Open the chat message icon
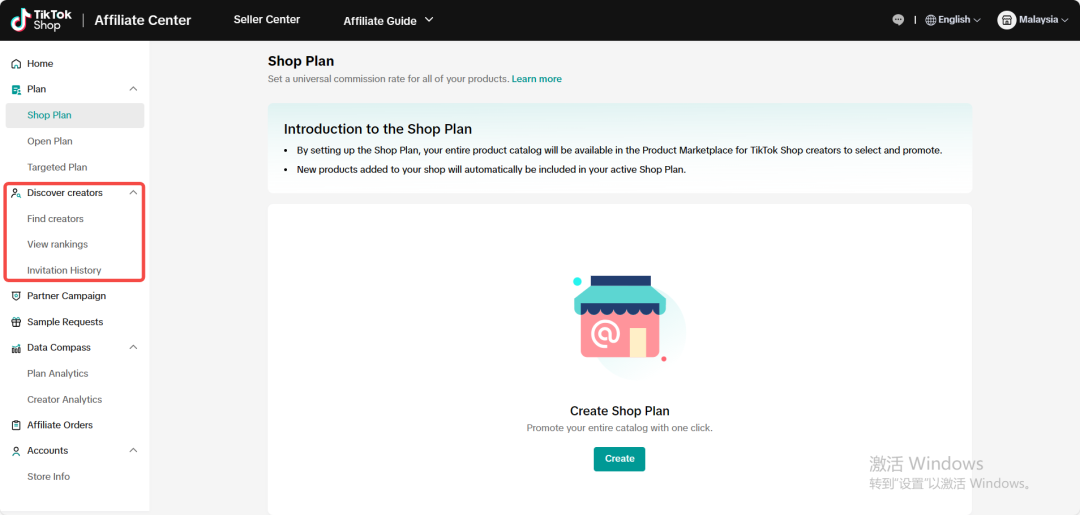The height and width of the screenshot is (515, 1080). [x=898, y=20]
